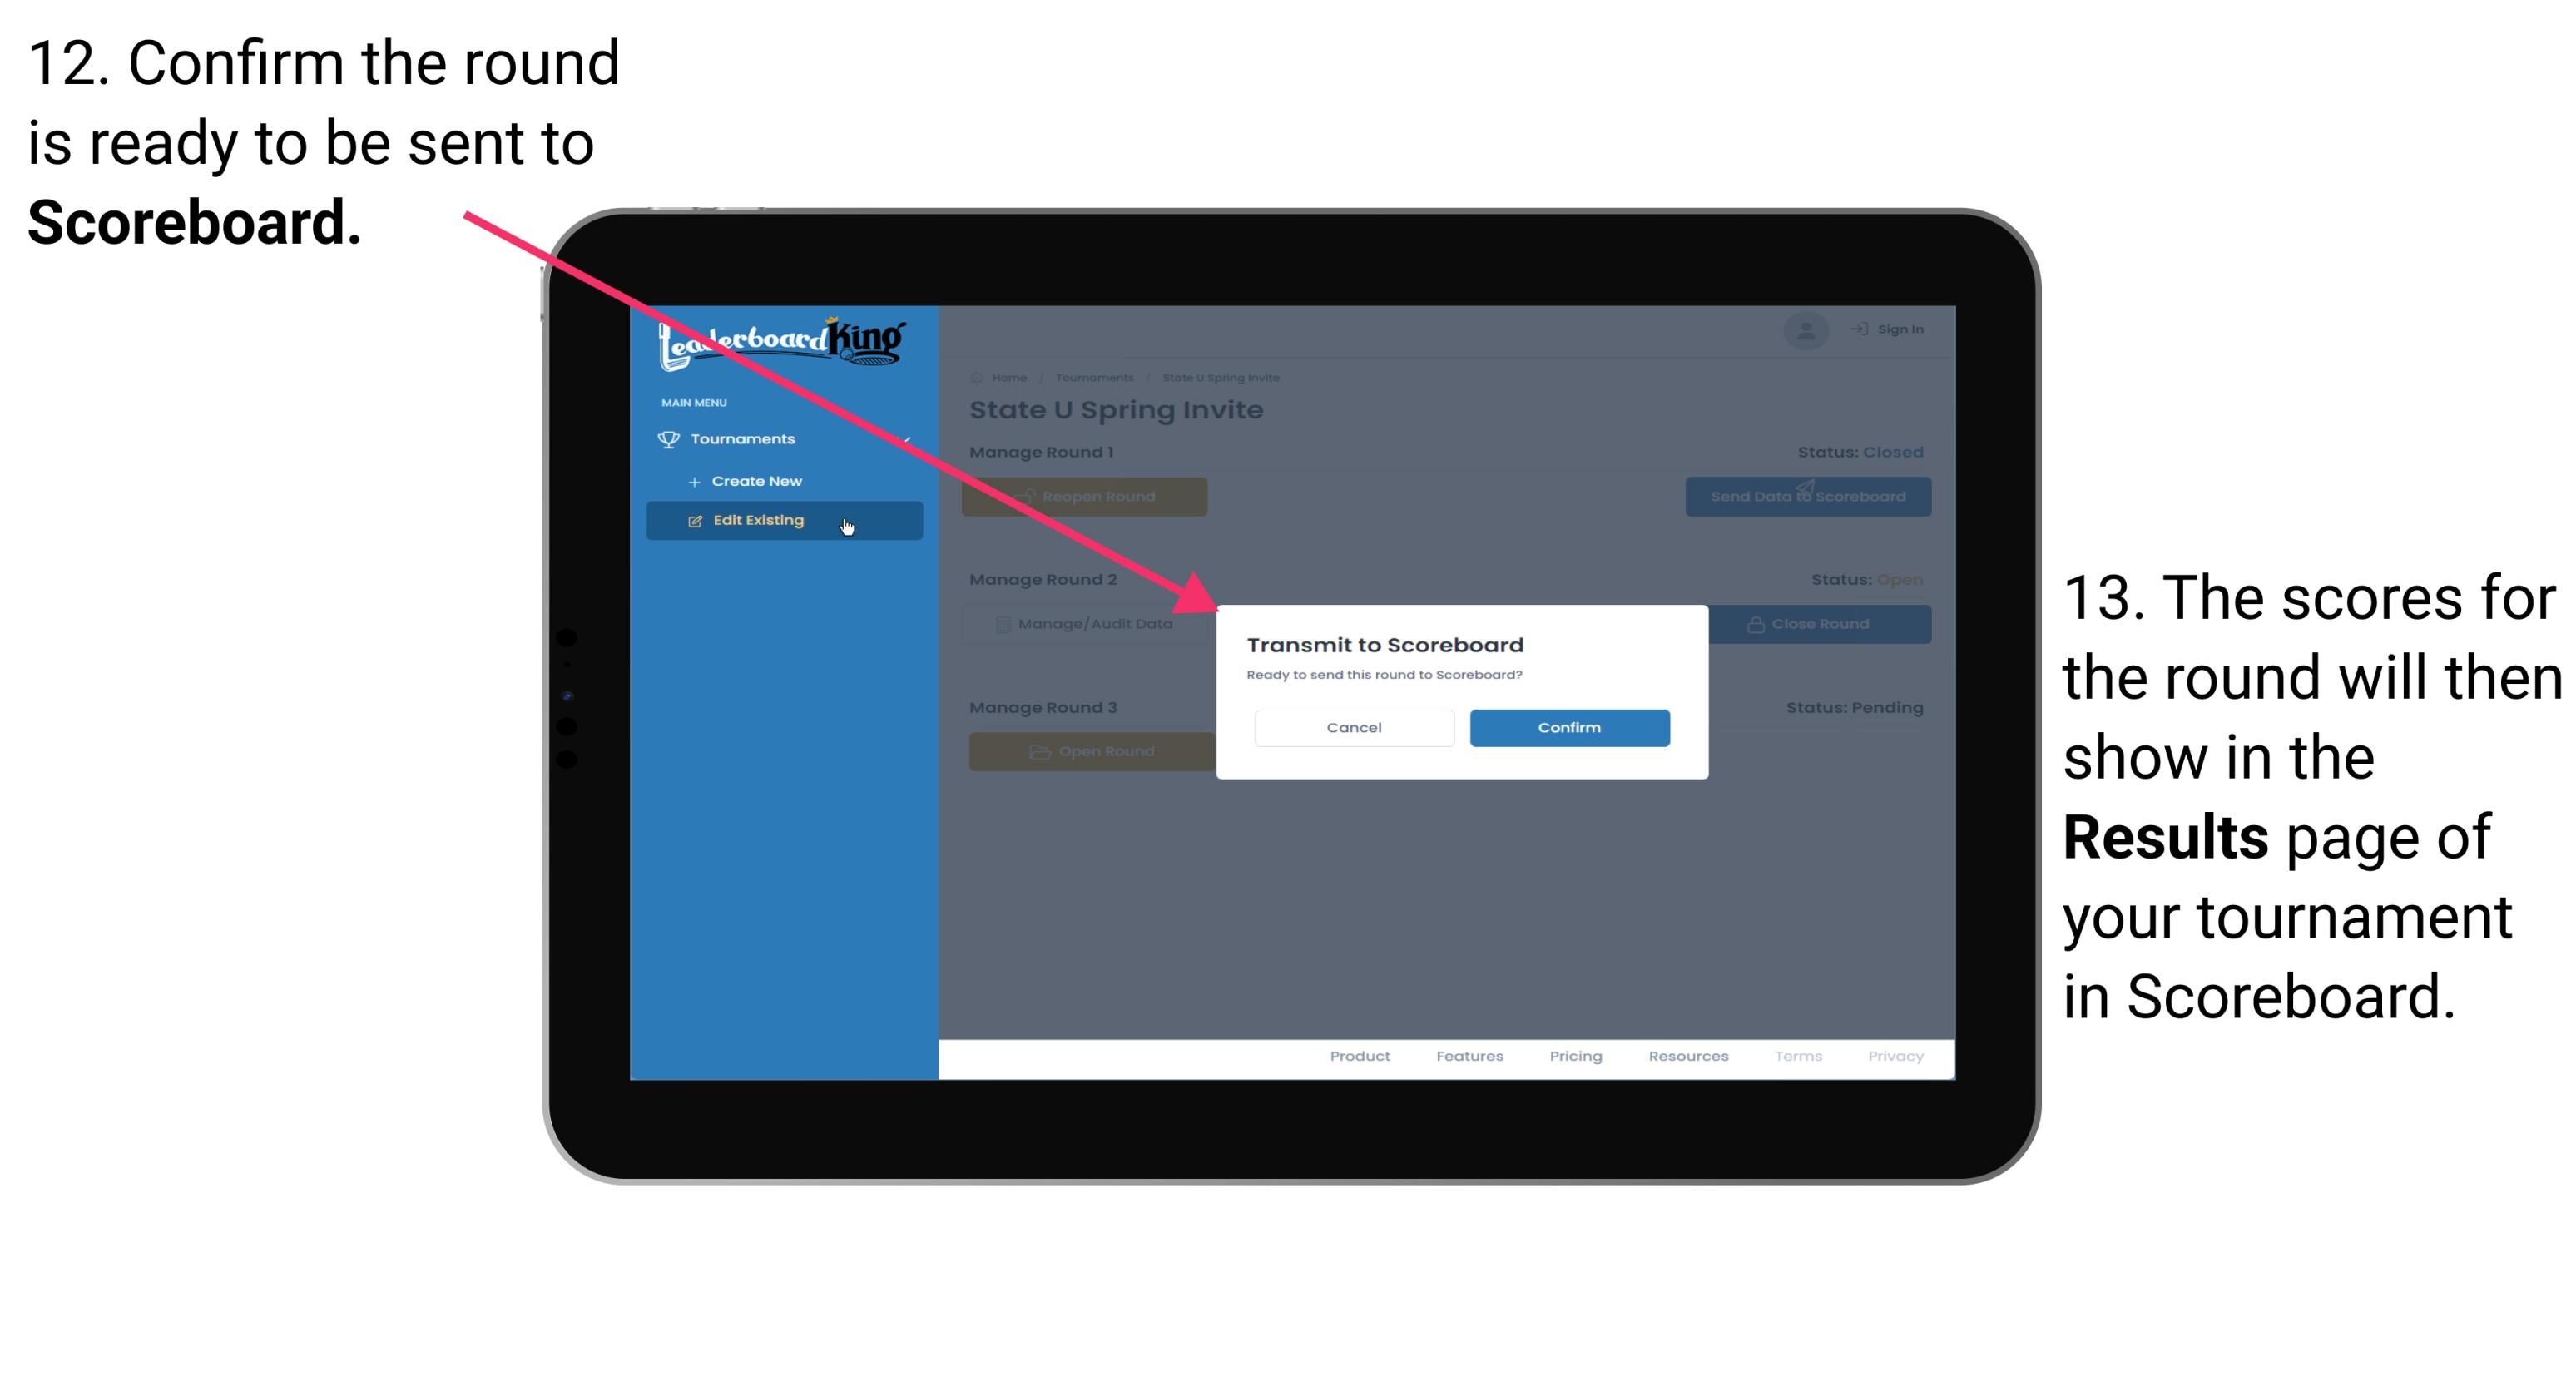Click Confirm to transmit to Scoreboard
2576x1386 pixels.
coord(1565,727)
